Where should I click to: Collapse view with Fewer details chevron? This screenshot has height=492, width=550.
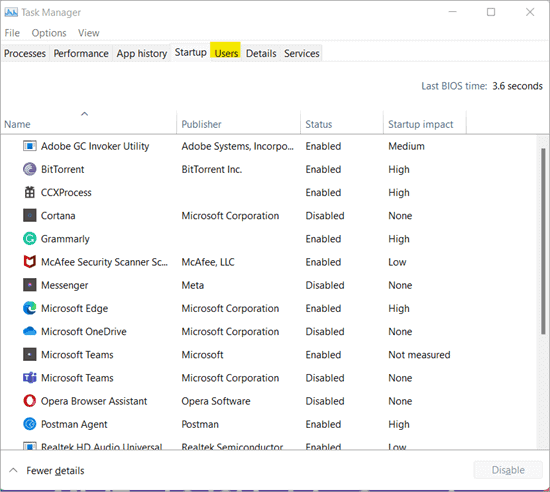click(x=13, y=470)
